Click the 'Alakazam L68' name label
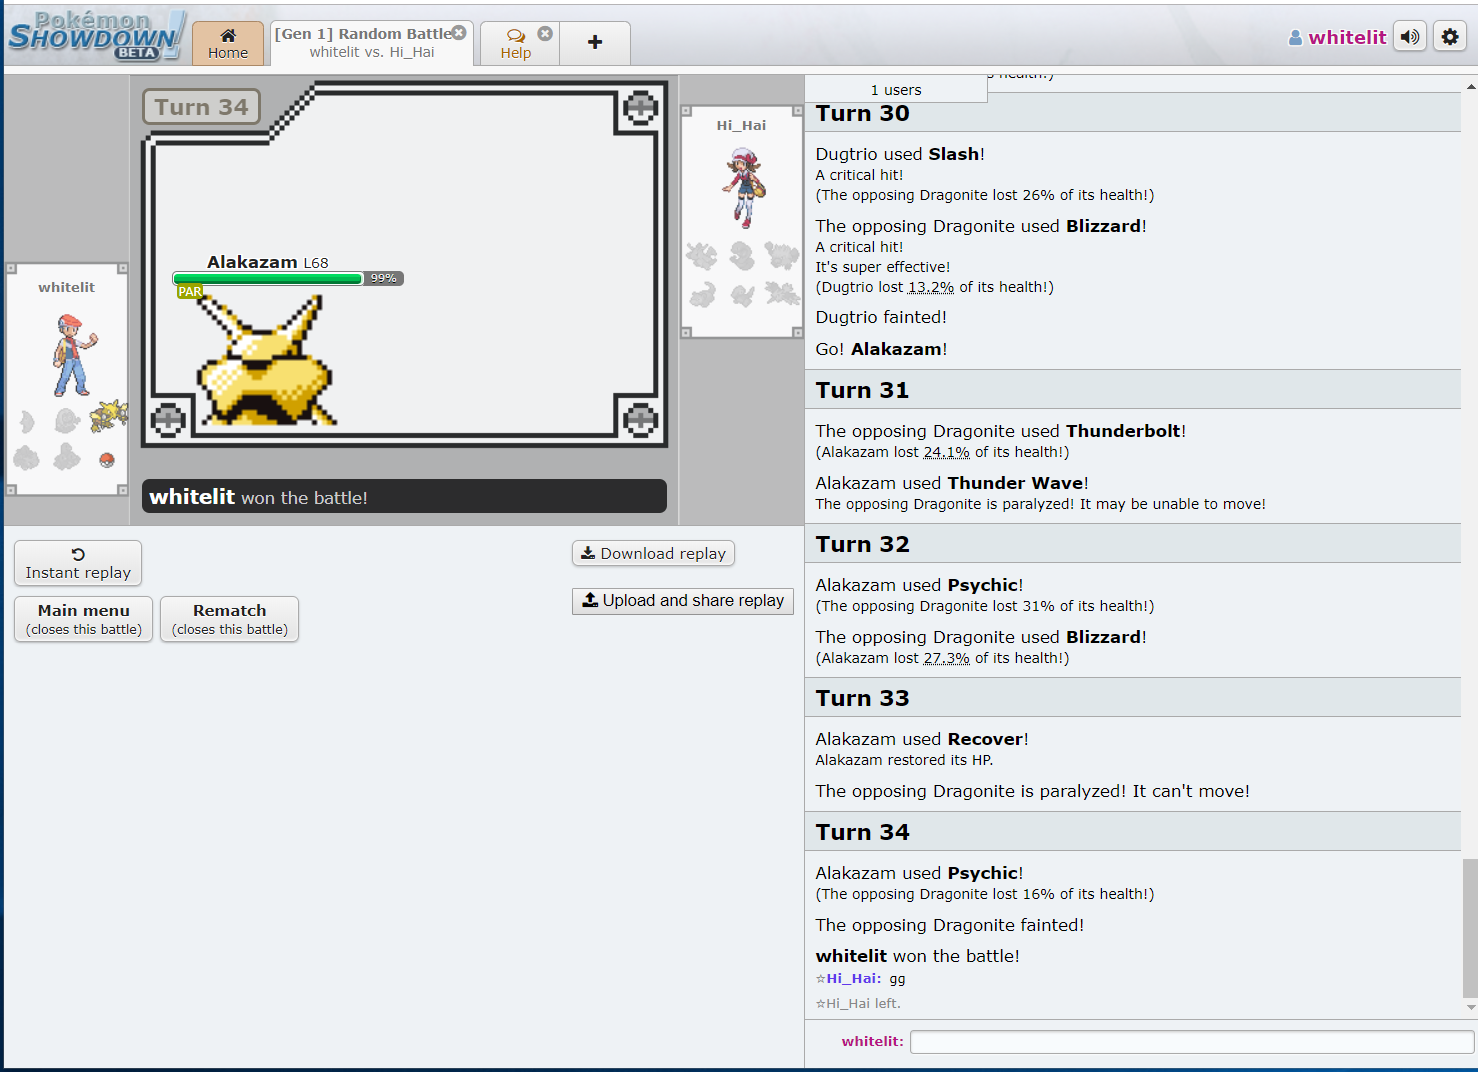 click(267, 262)
